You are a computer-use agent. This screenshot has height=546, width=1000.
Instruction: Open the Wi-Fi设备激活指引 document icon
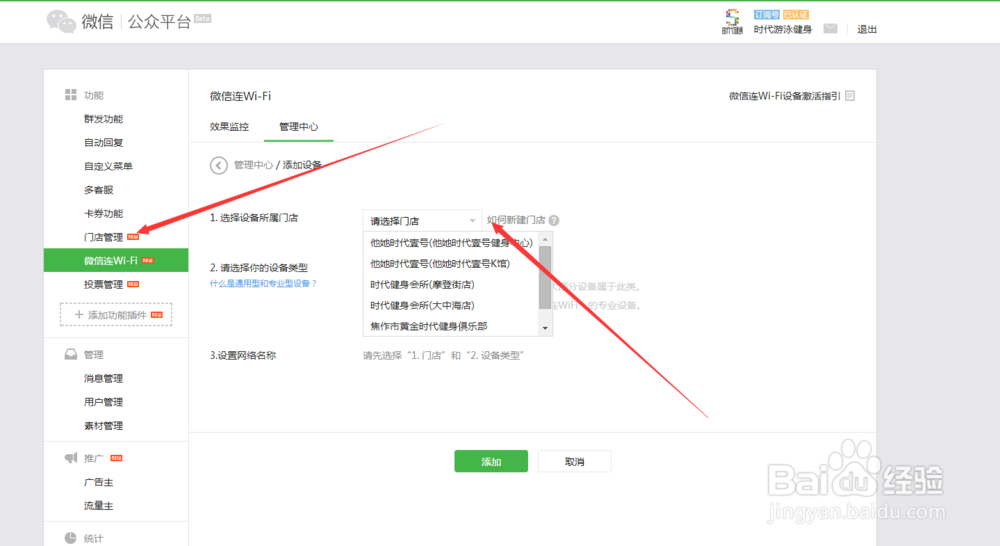(x=850, y=96)
